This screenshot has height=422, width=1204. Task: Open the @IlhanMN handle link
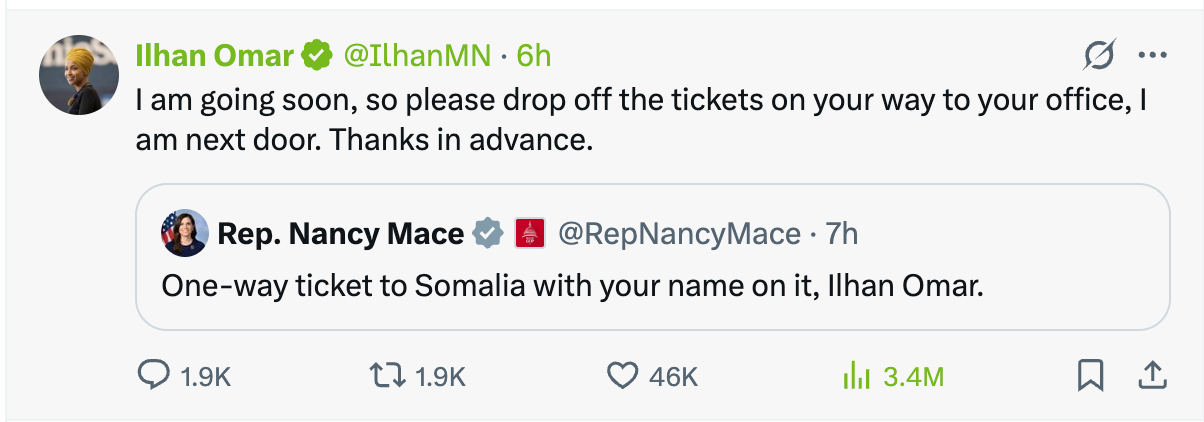(417, 56)
